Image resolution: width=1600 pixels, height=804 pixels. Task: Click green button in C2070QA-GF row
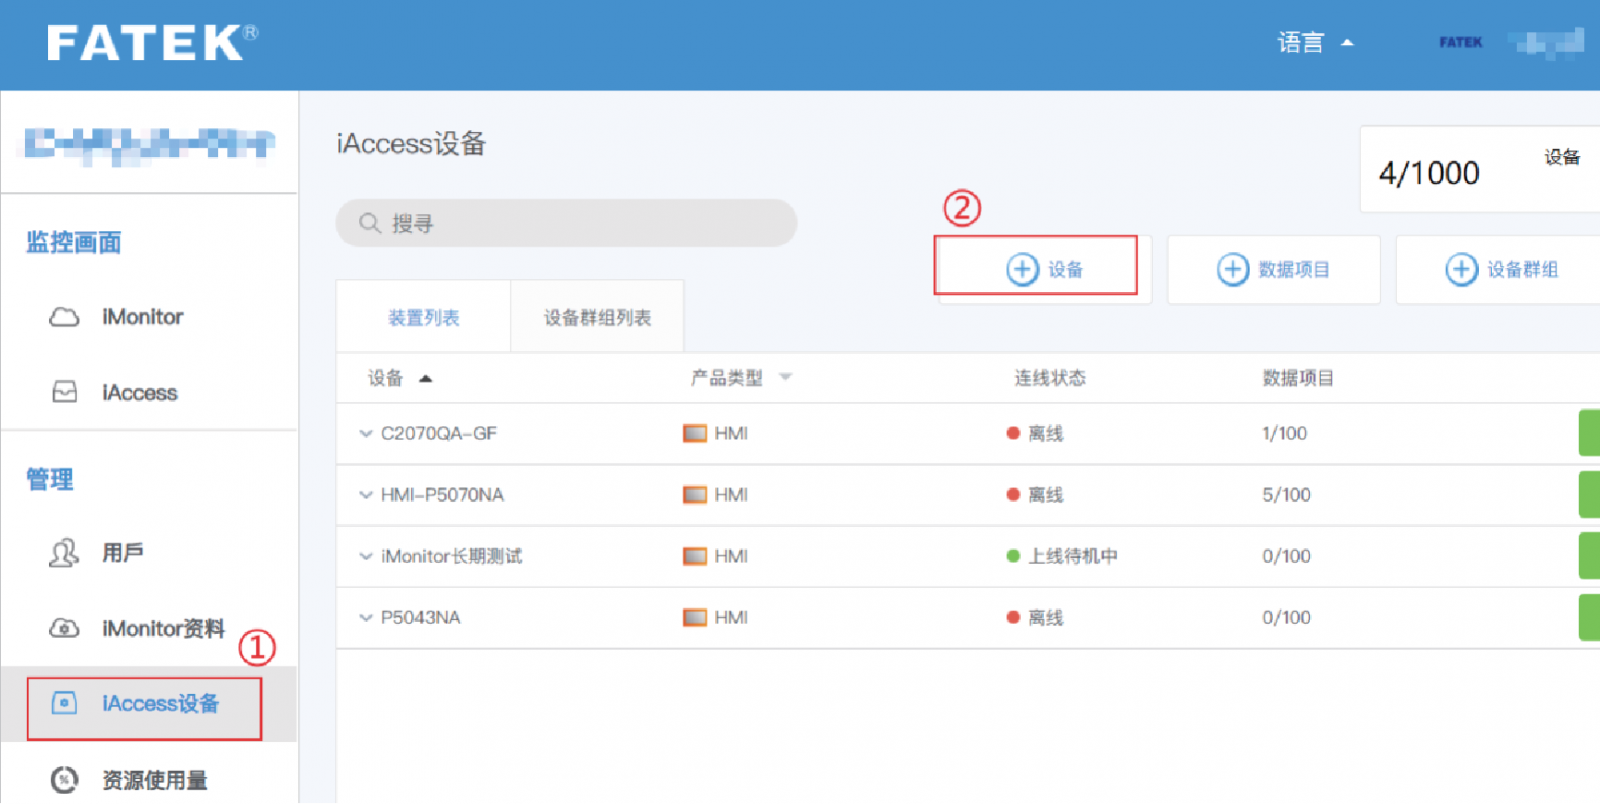pos(1589,433)
